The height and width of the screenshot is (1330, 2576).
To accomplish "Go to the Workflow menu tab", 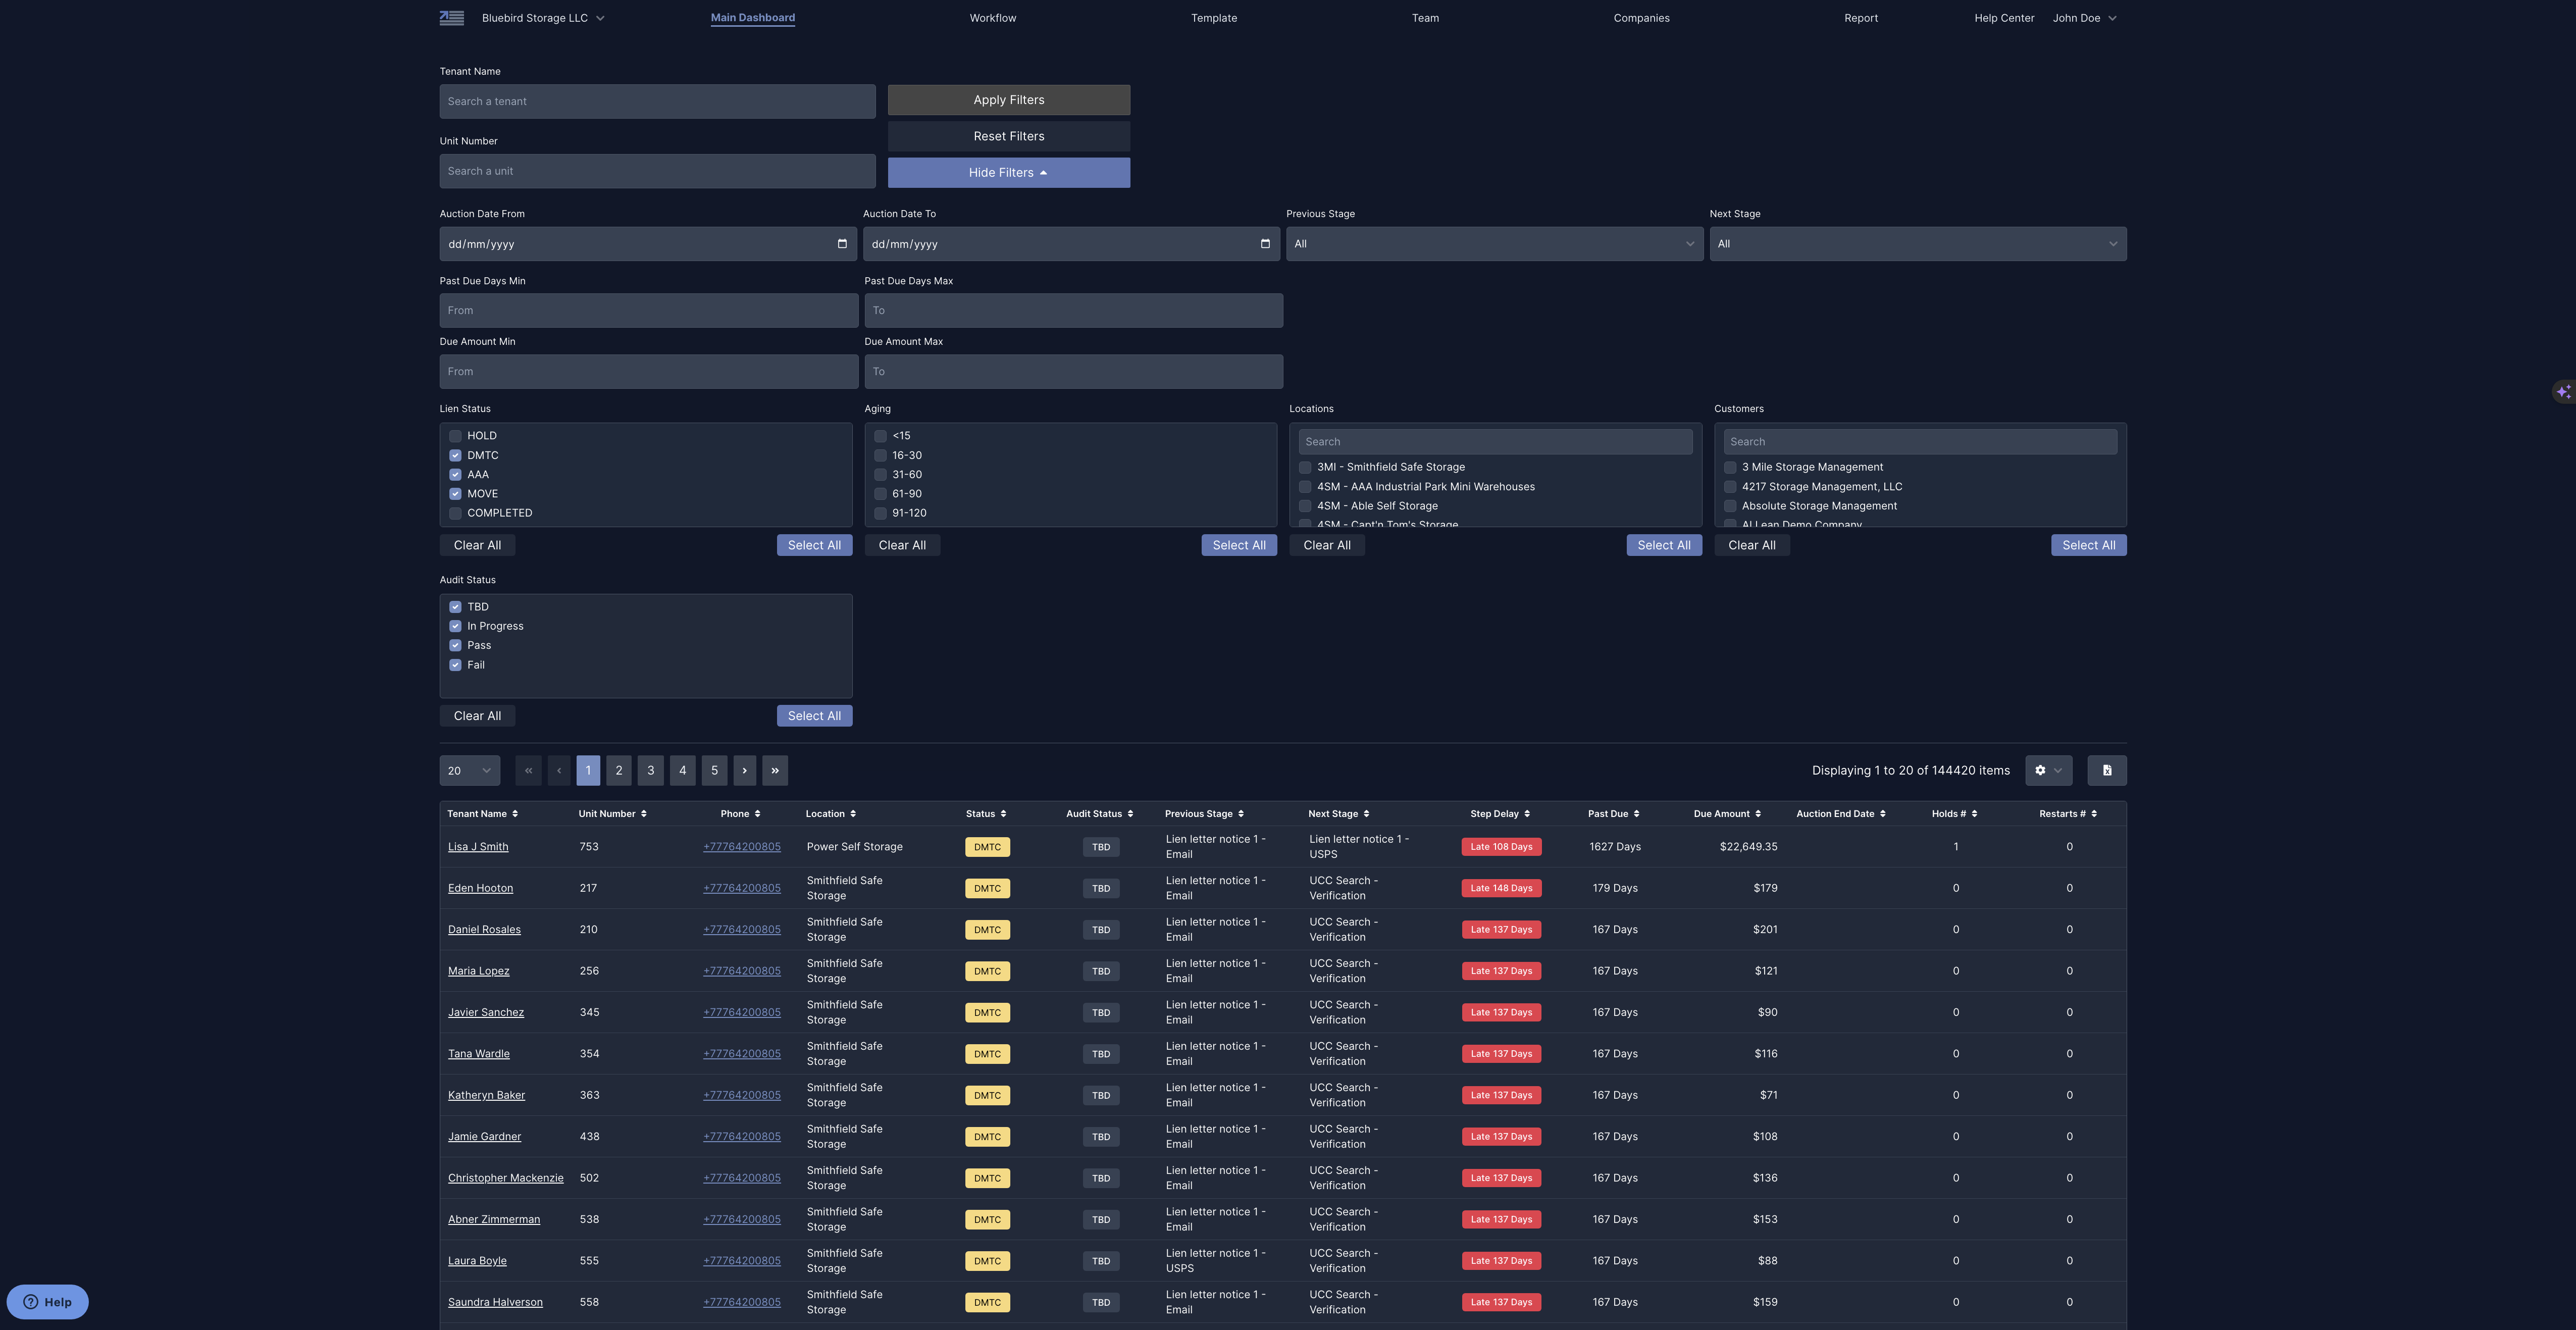I will tap(992, 18).
